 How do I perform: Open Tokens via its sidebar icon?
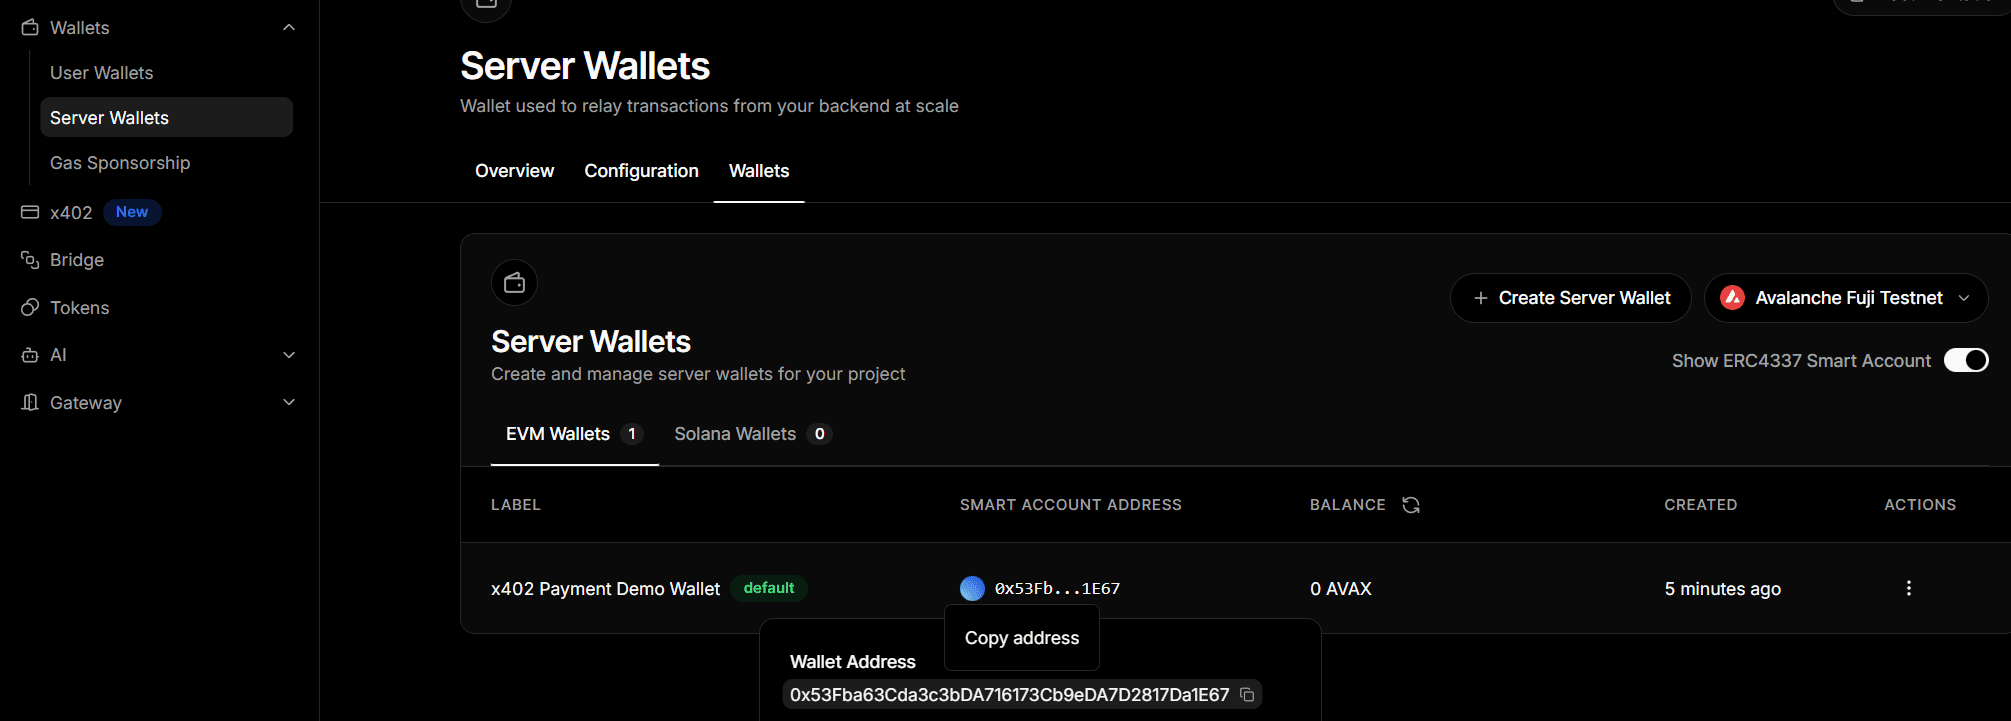coord(28,307)
